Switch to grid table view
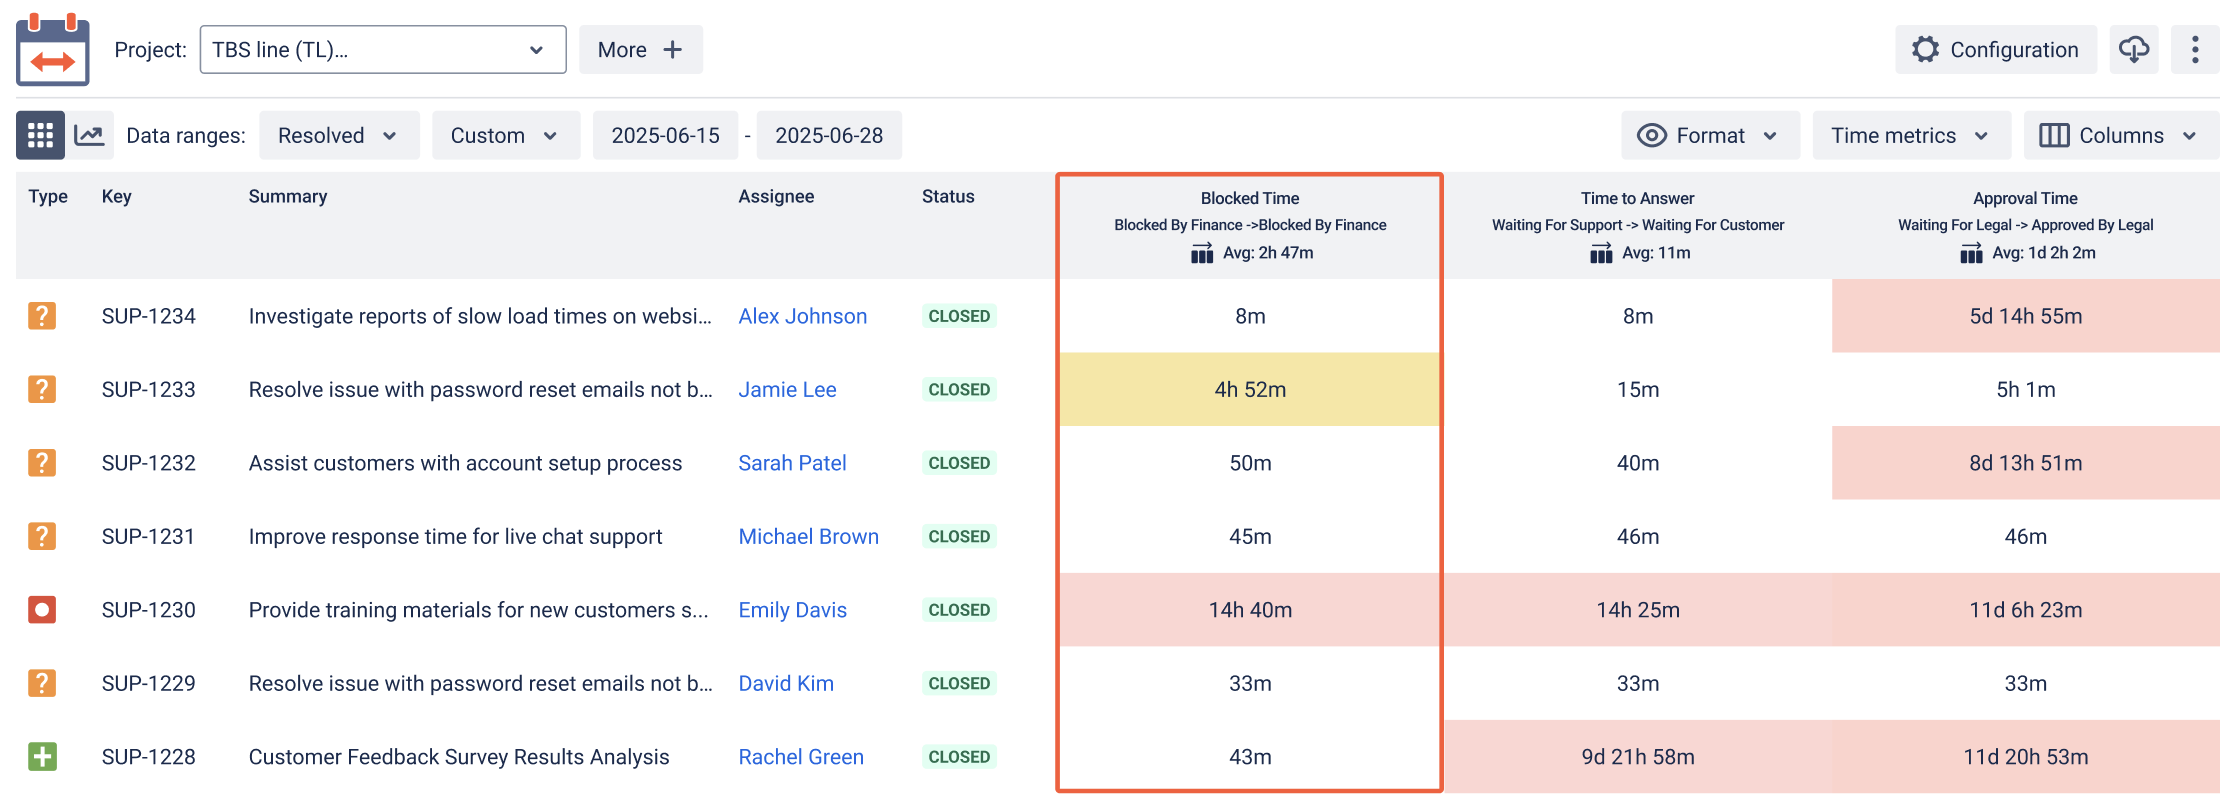 [x=40, y=135]
